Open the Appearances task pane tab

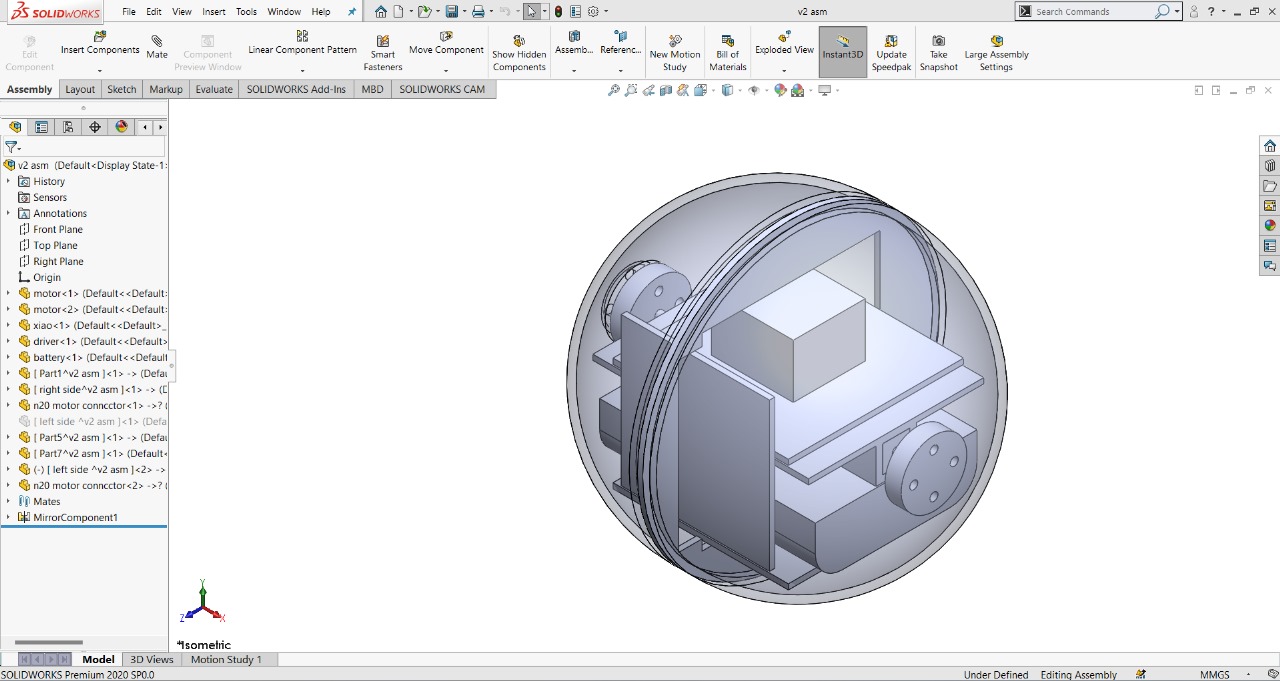click(x=1270, y=226)
